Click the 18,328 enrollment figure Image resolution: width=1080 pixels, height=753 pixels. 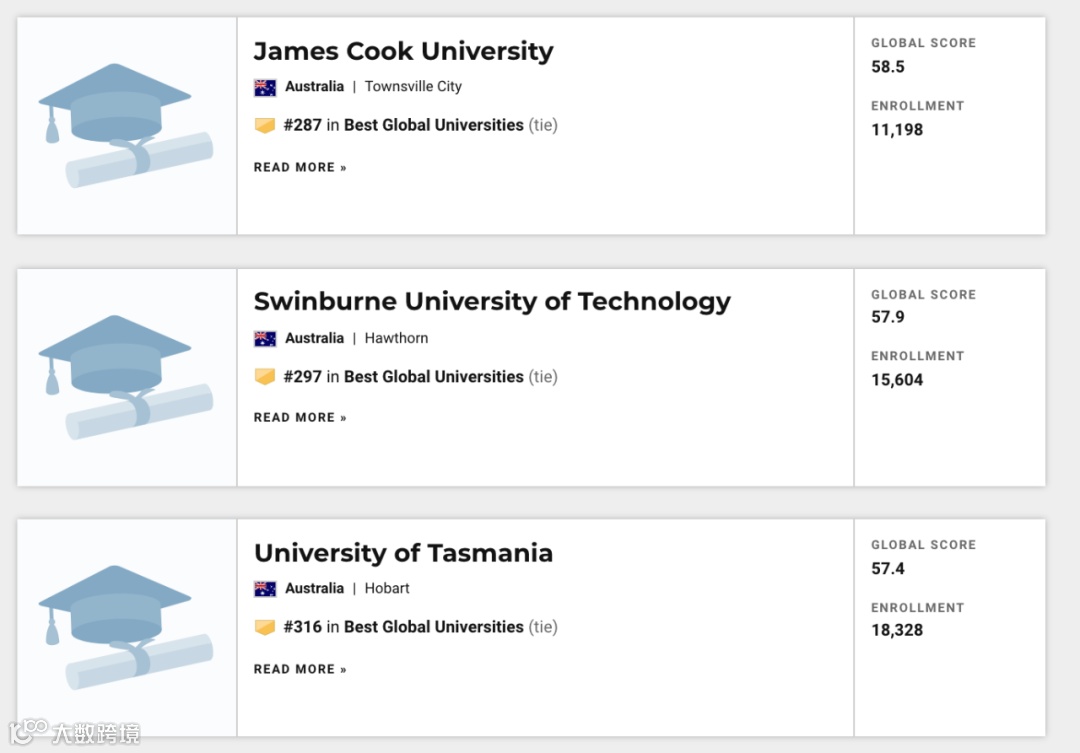(897, 630)
